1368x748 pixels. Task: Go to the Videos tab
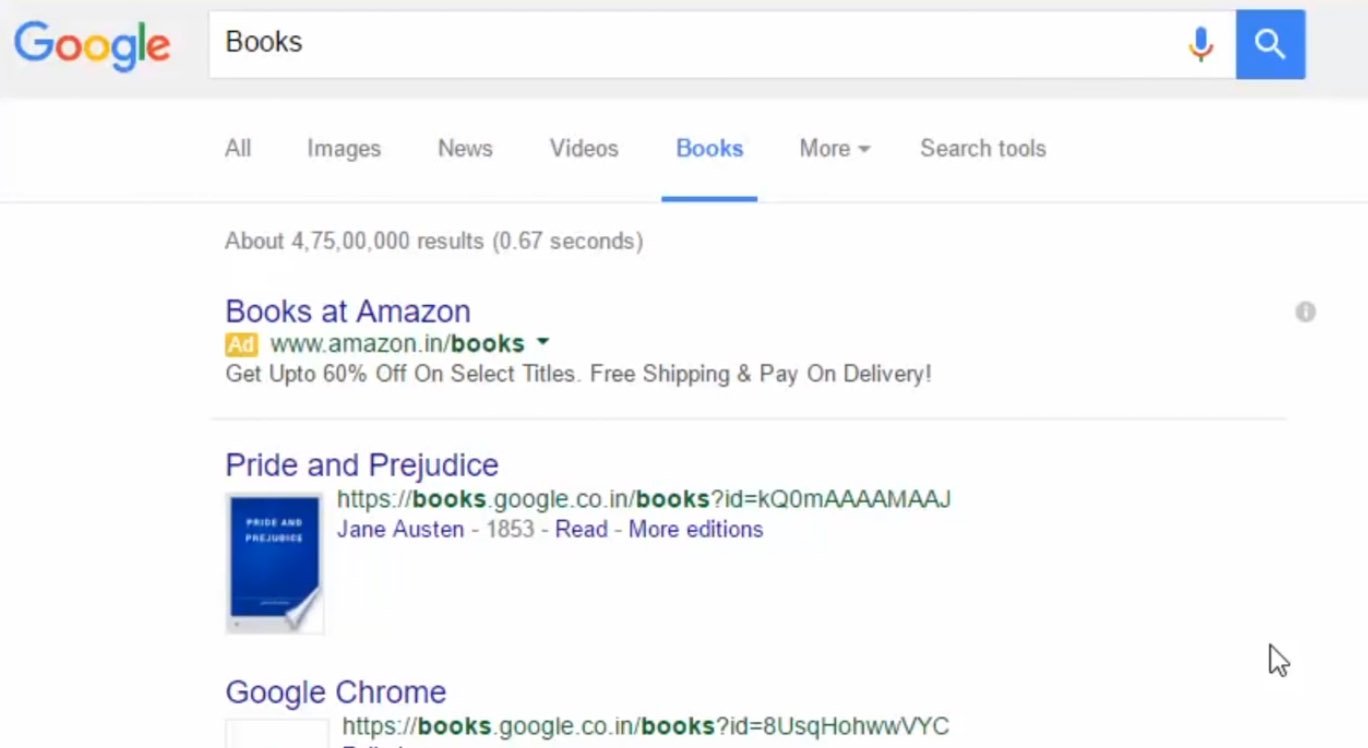pos(584,149)
